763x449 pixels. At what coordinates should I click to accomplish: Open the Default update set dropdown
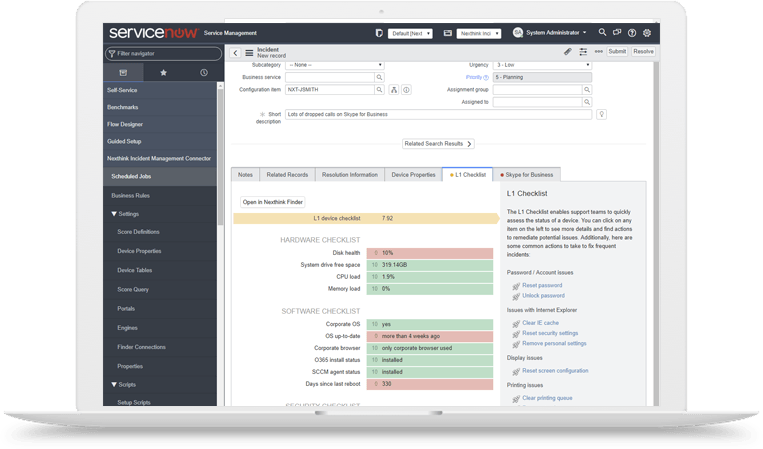click(x=410, y=34)
